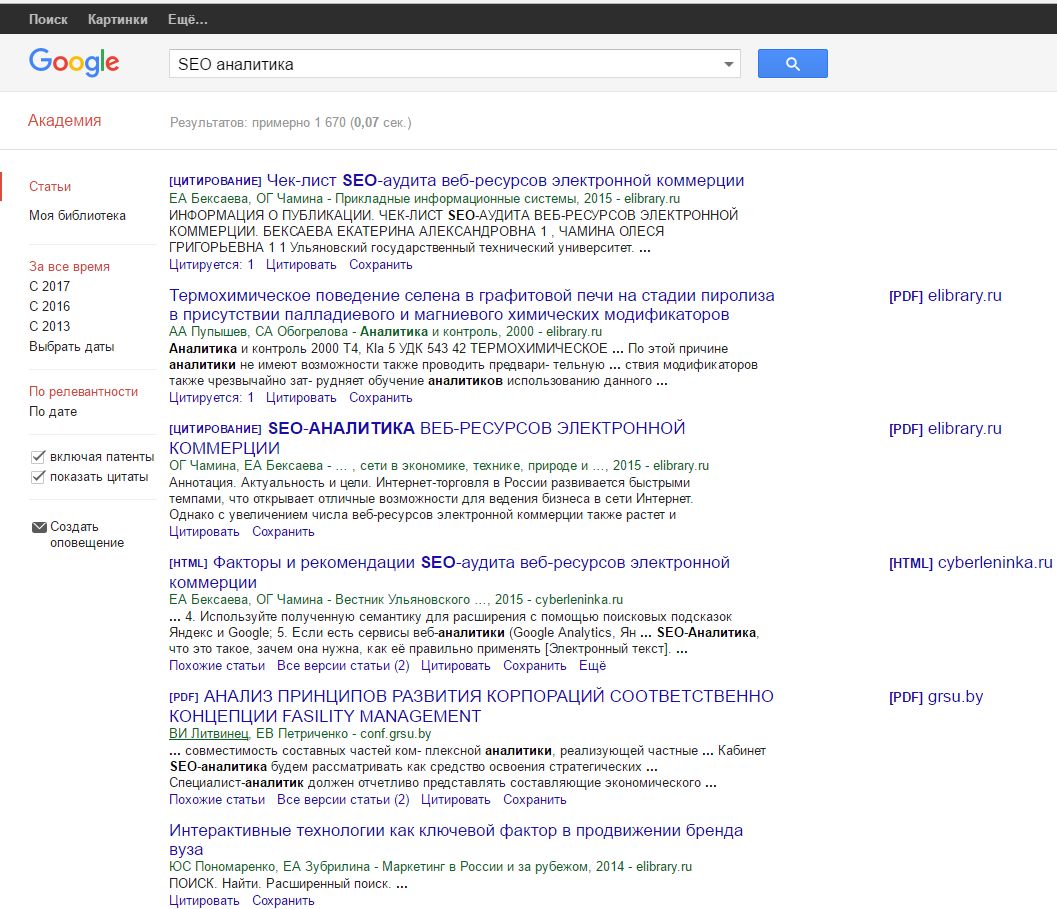Click envelope icon for Создать оповещение
1057x909 pixels.
[x=39, y=527]
